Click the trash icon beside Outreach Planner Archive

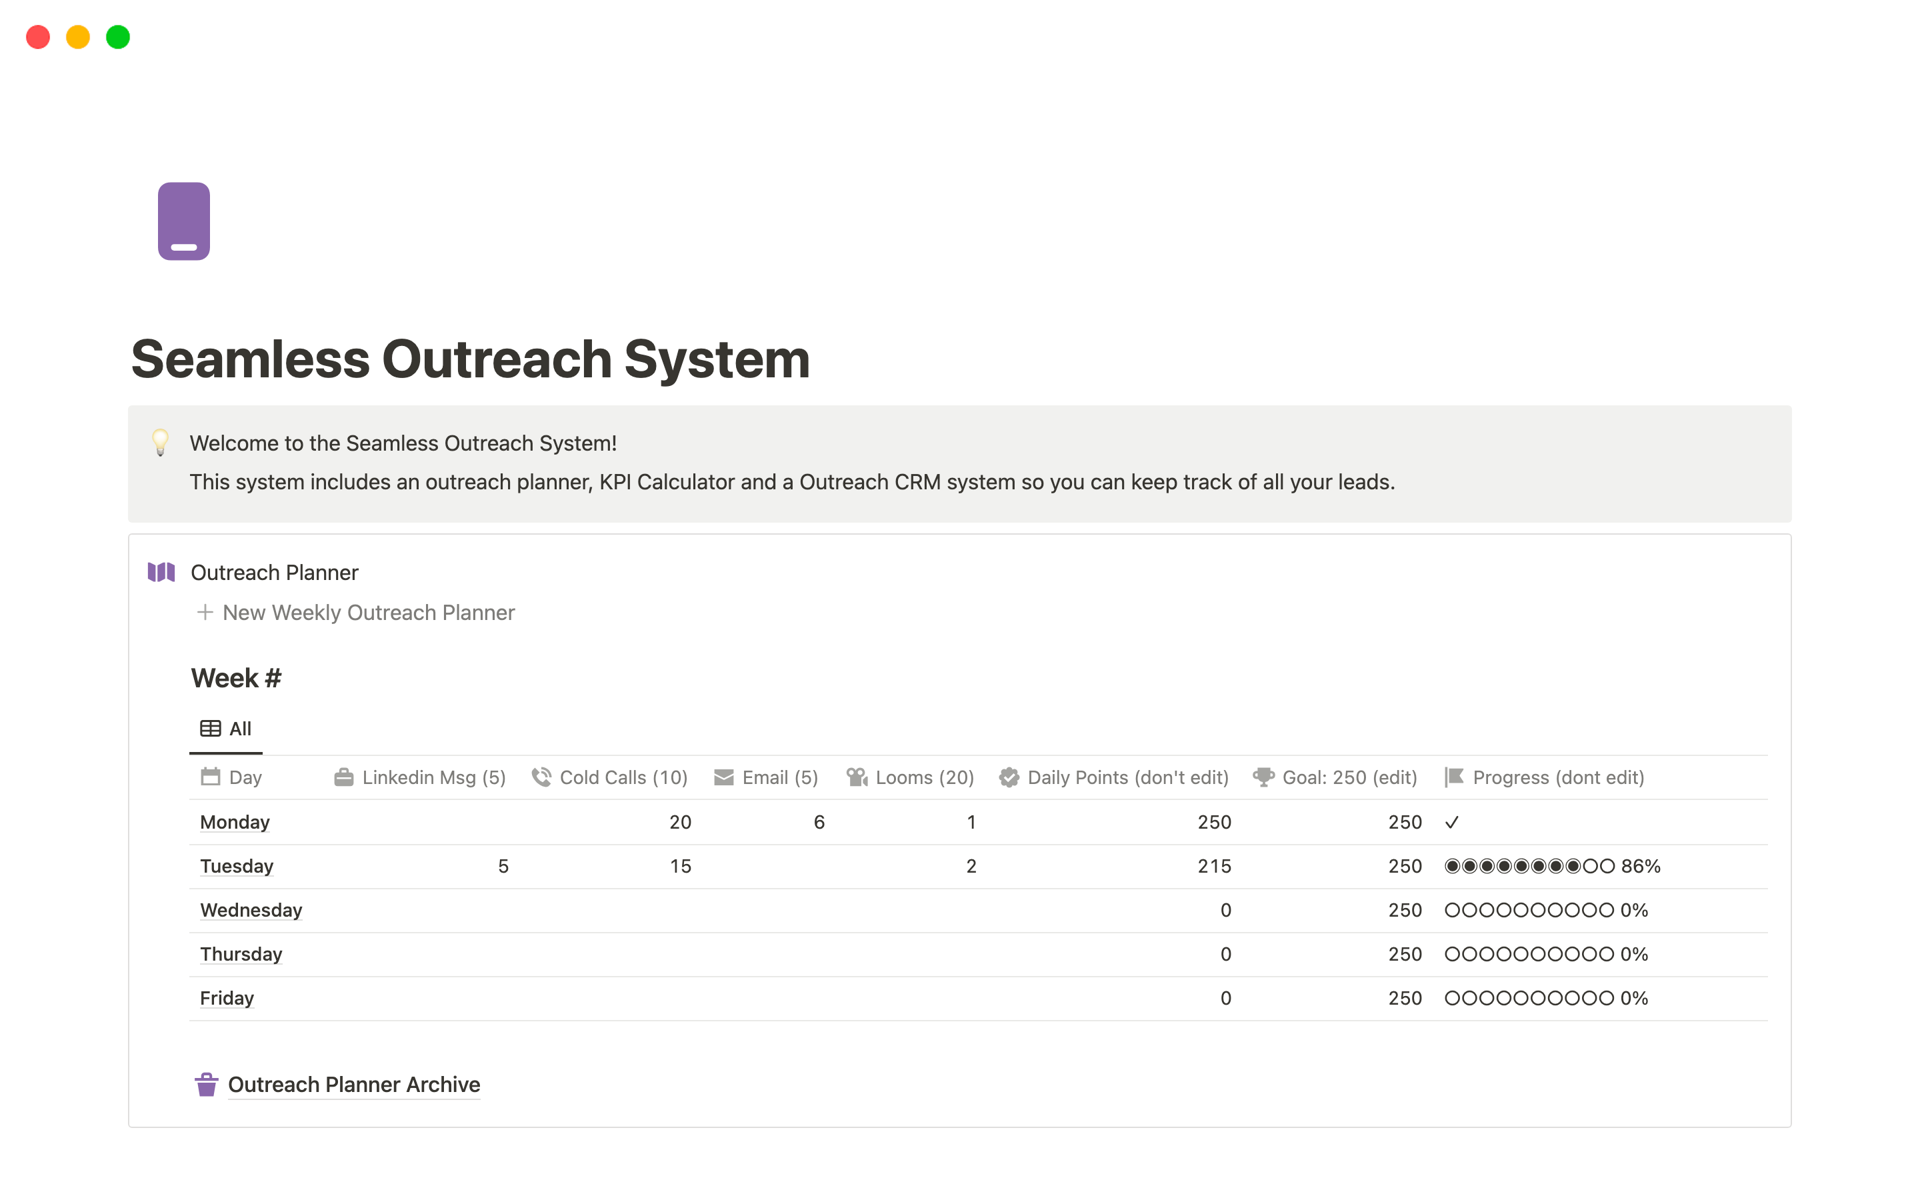click(206, 1084)
